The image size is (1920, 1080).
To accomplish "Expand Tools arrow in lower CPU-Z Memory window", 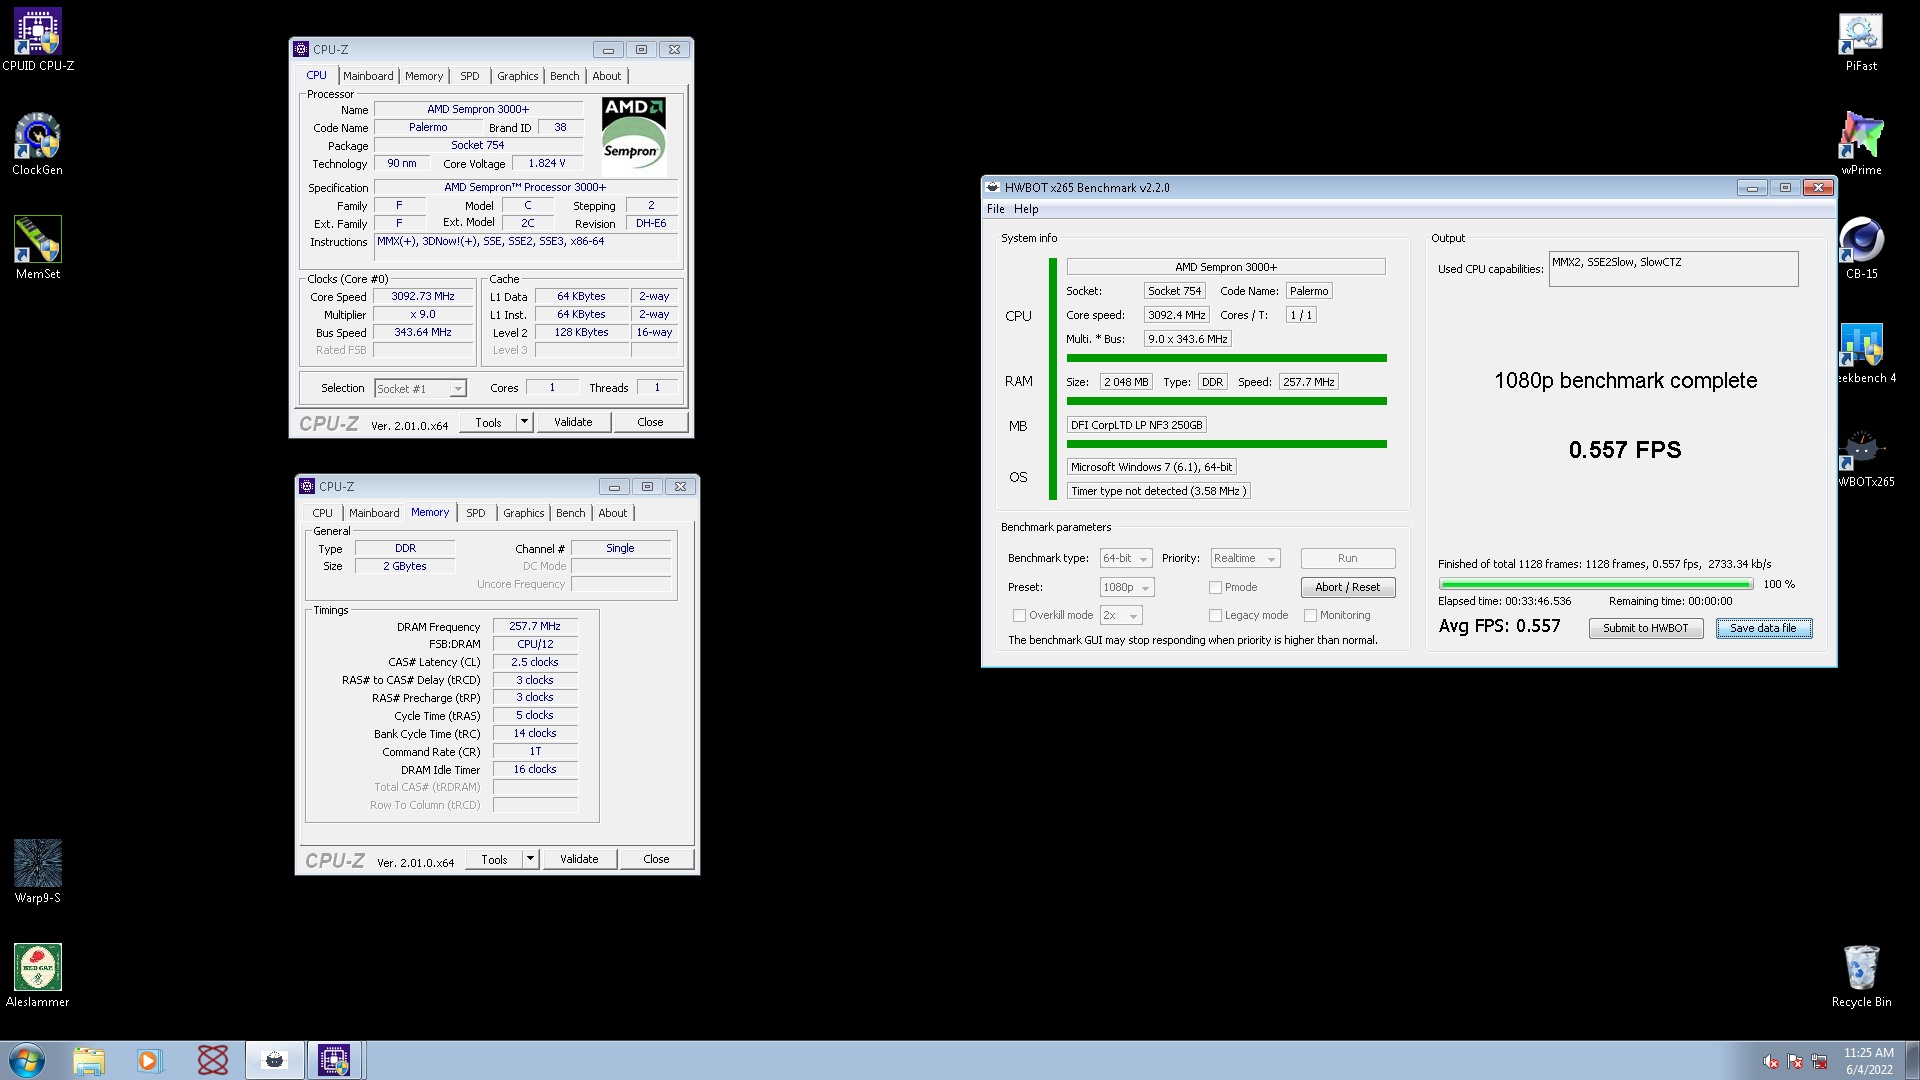I will click(530, 859).
